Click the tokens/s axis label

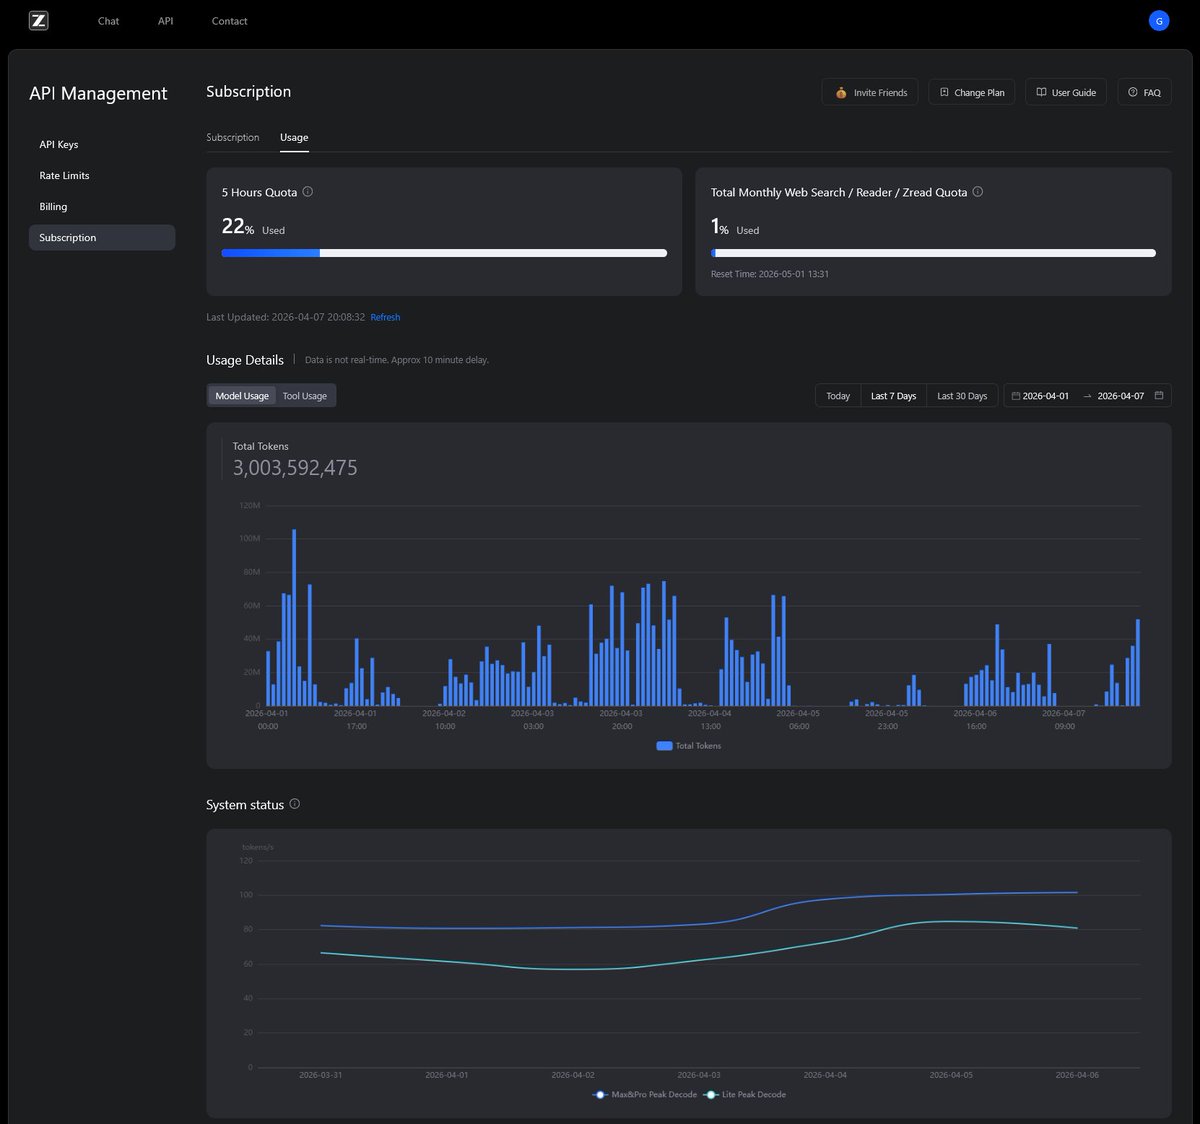[x=257, y=847]
